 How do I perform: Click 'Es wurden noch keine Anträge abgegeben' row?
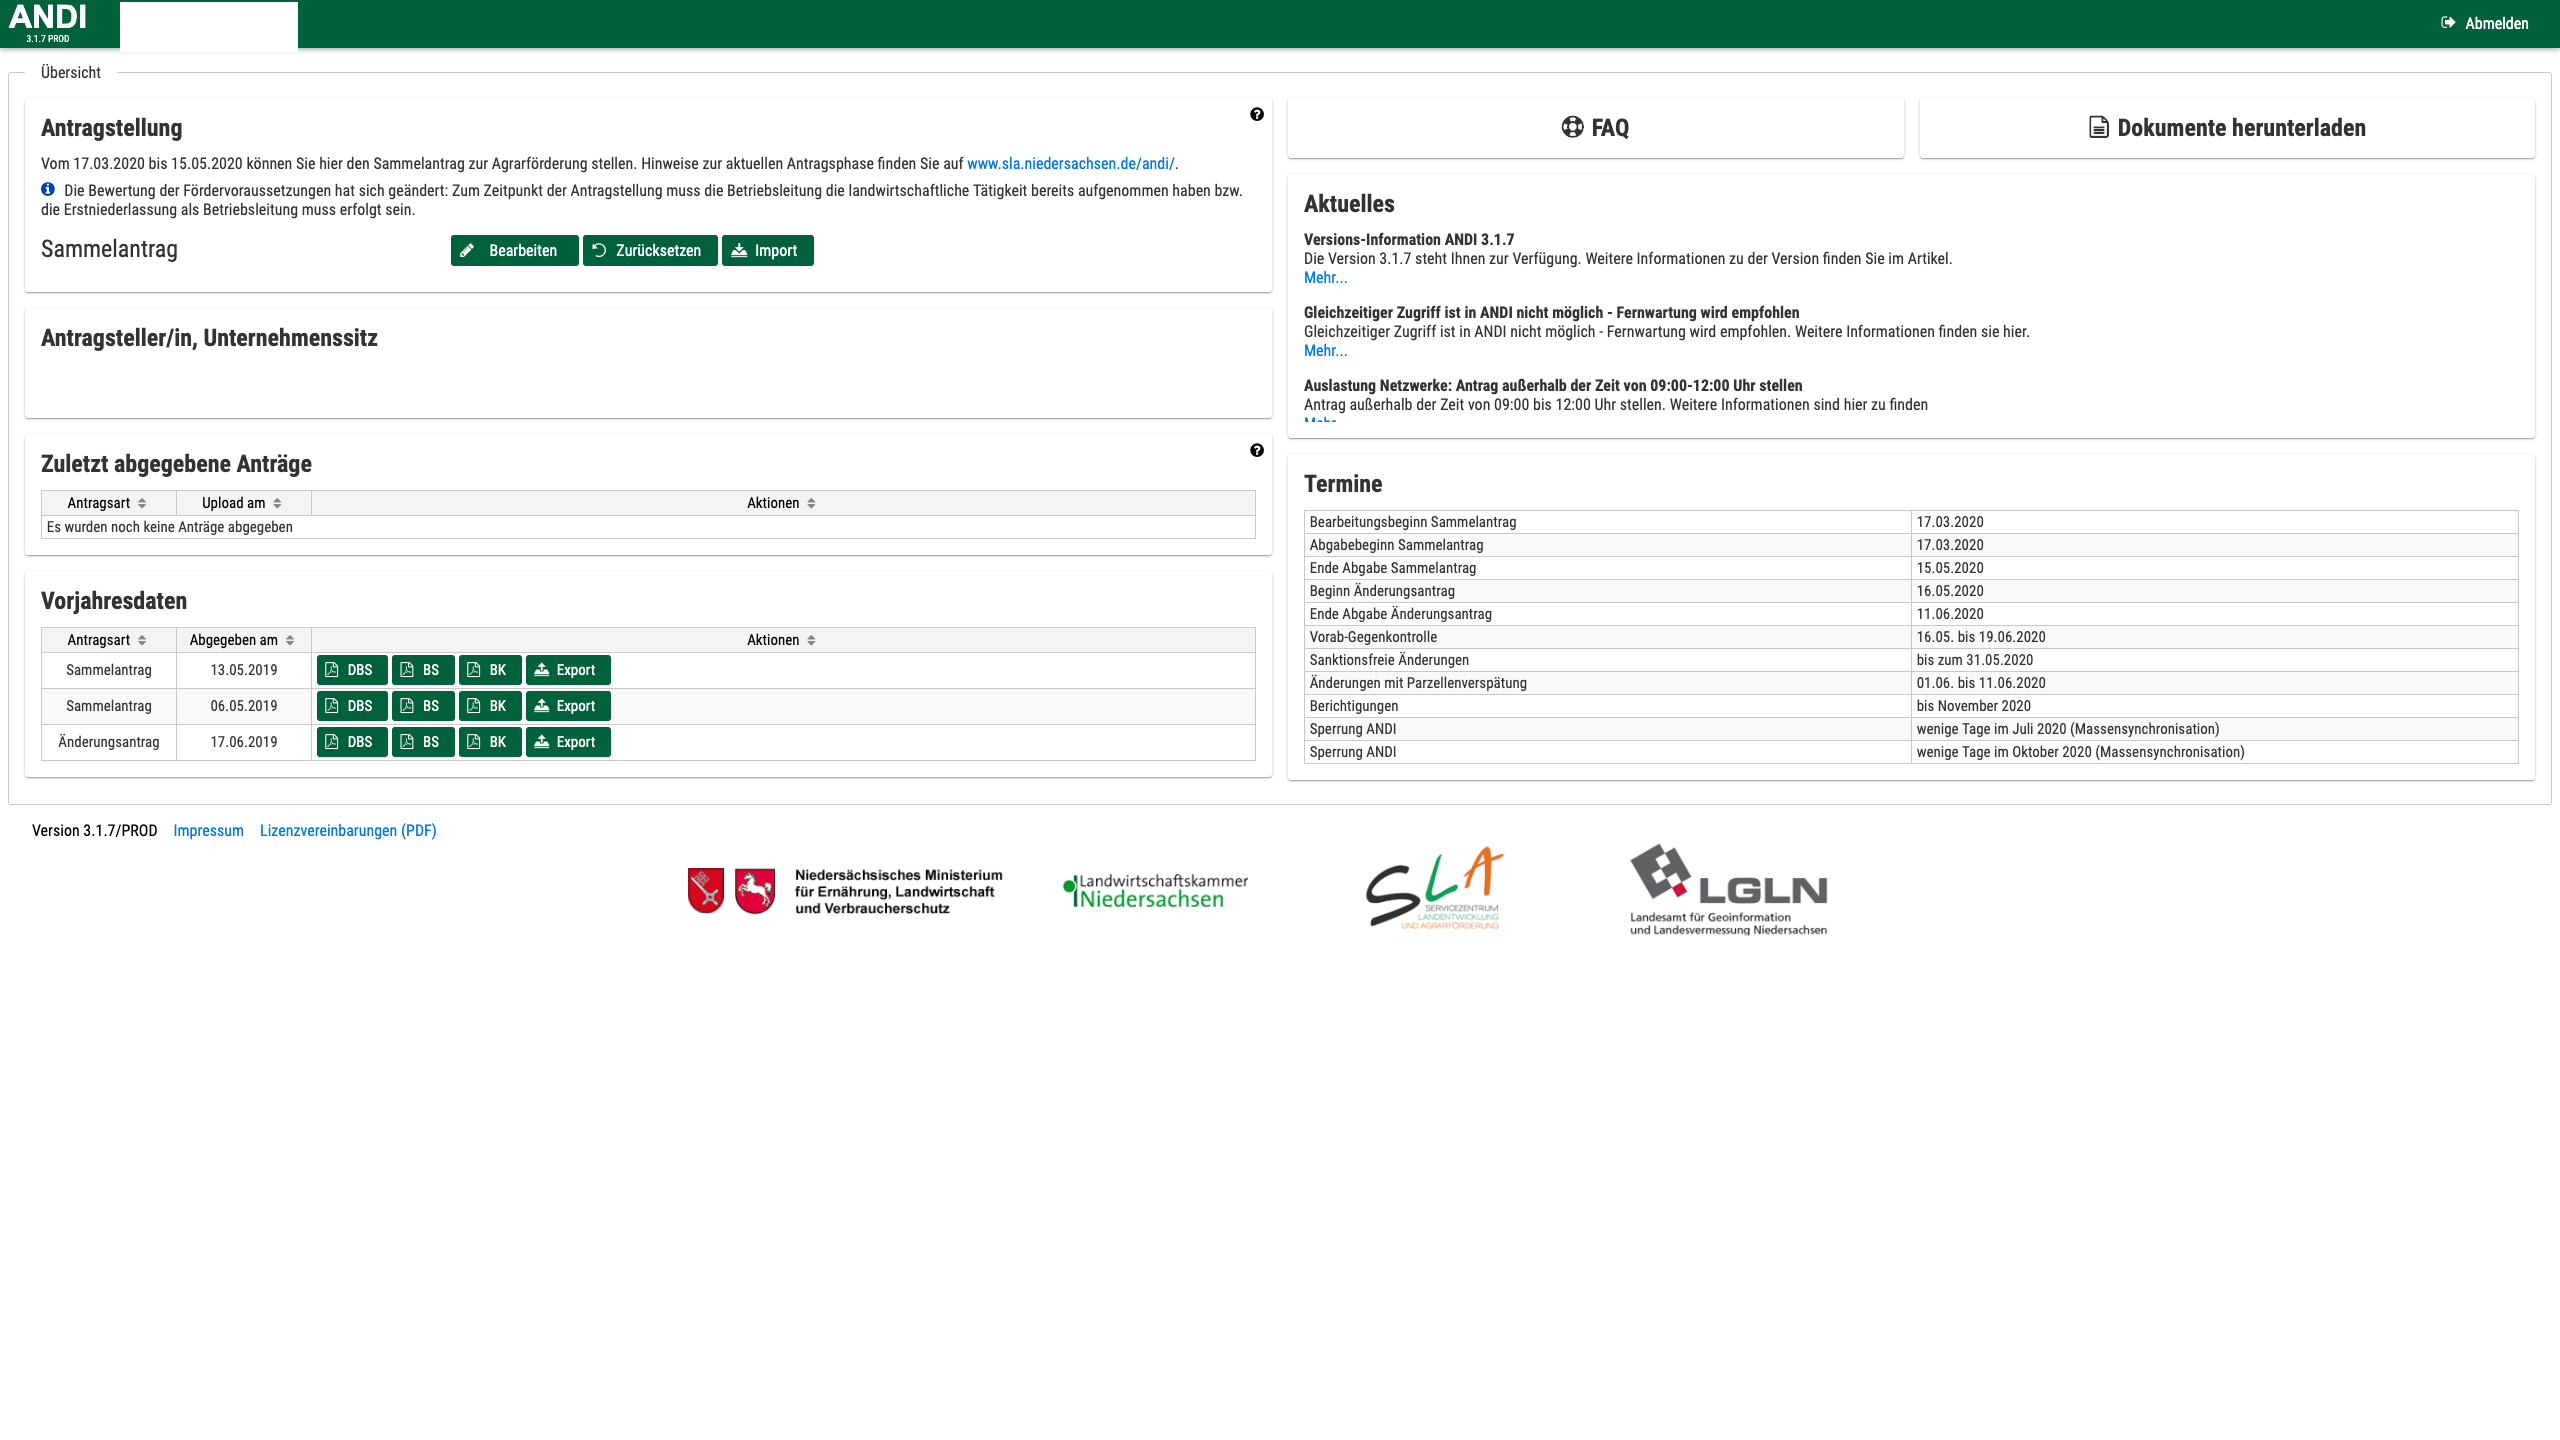tap(648, 527)
